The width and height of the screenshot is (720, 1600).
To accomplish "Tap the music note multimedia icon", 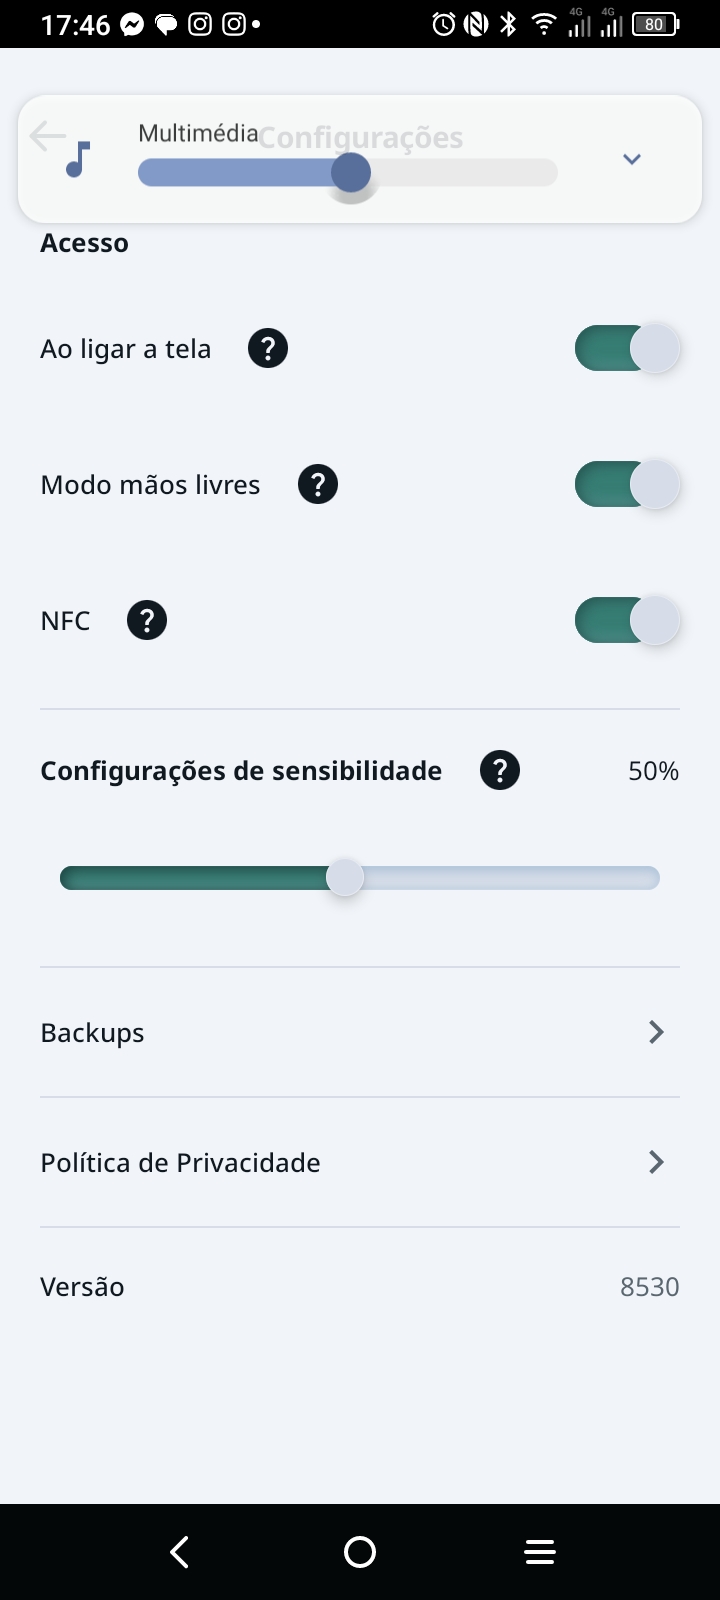I will 78,159.
